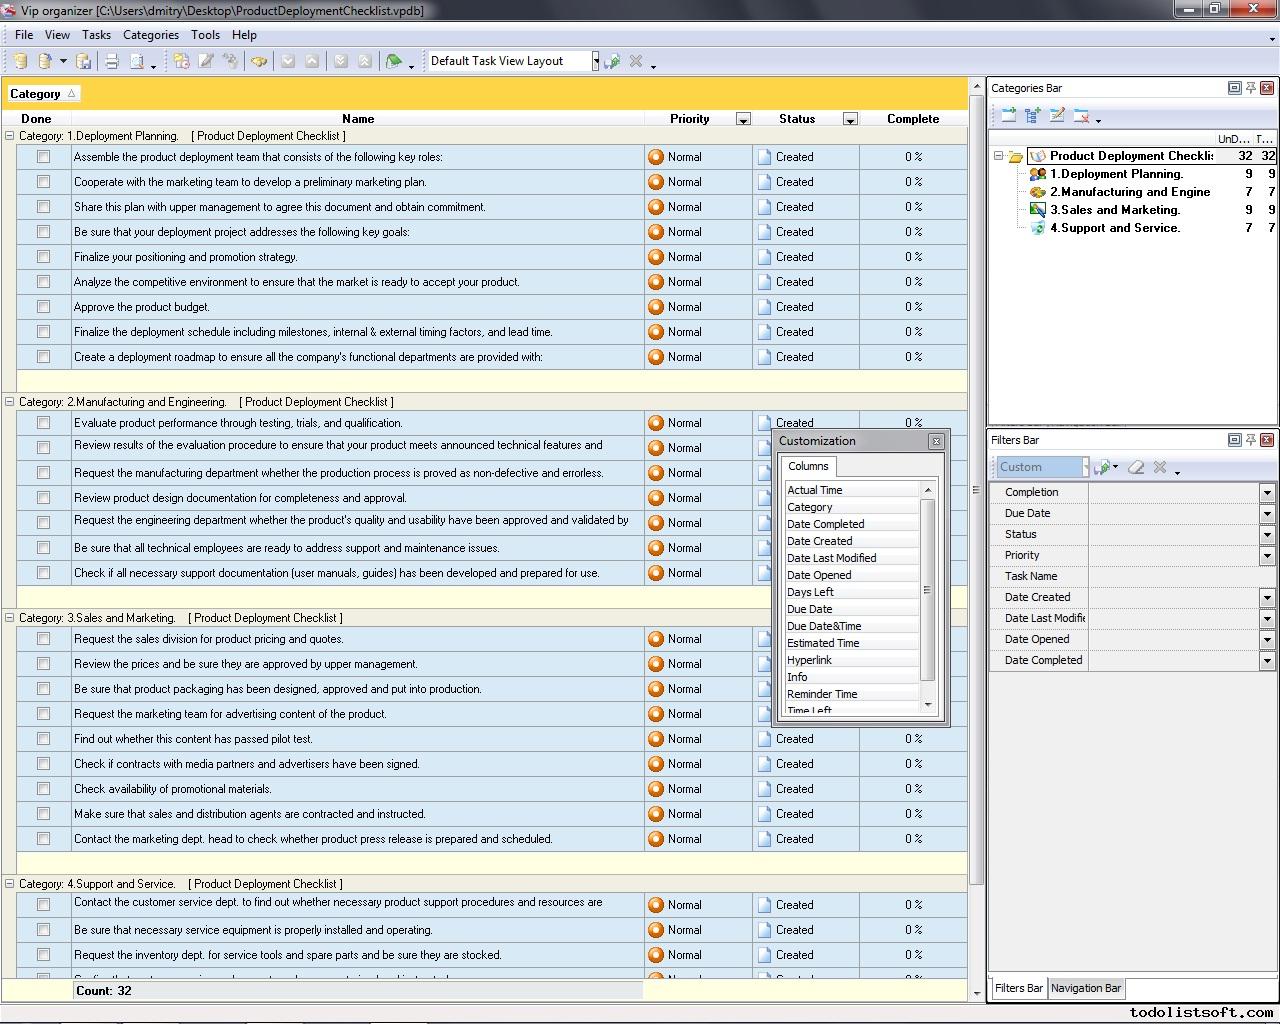Open the edit category tool

coord(1057,115)
